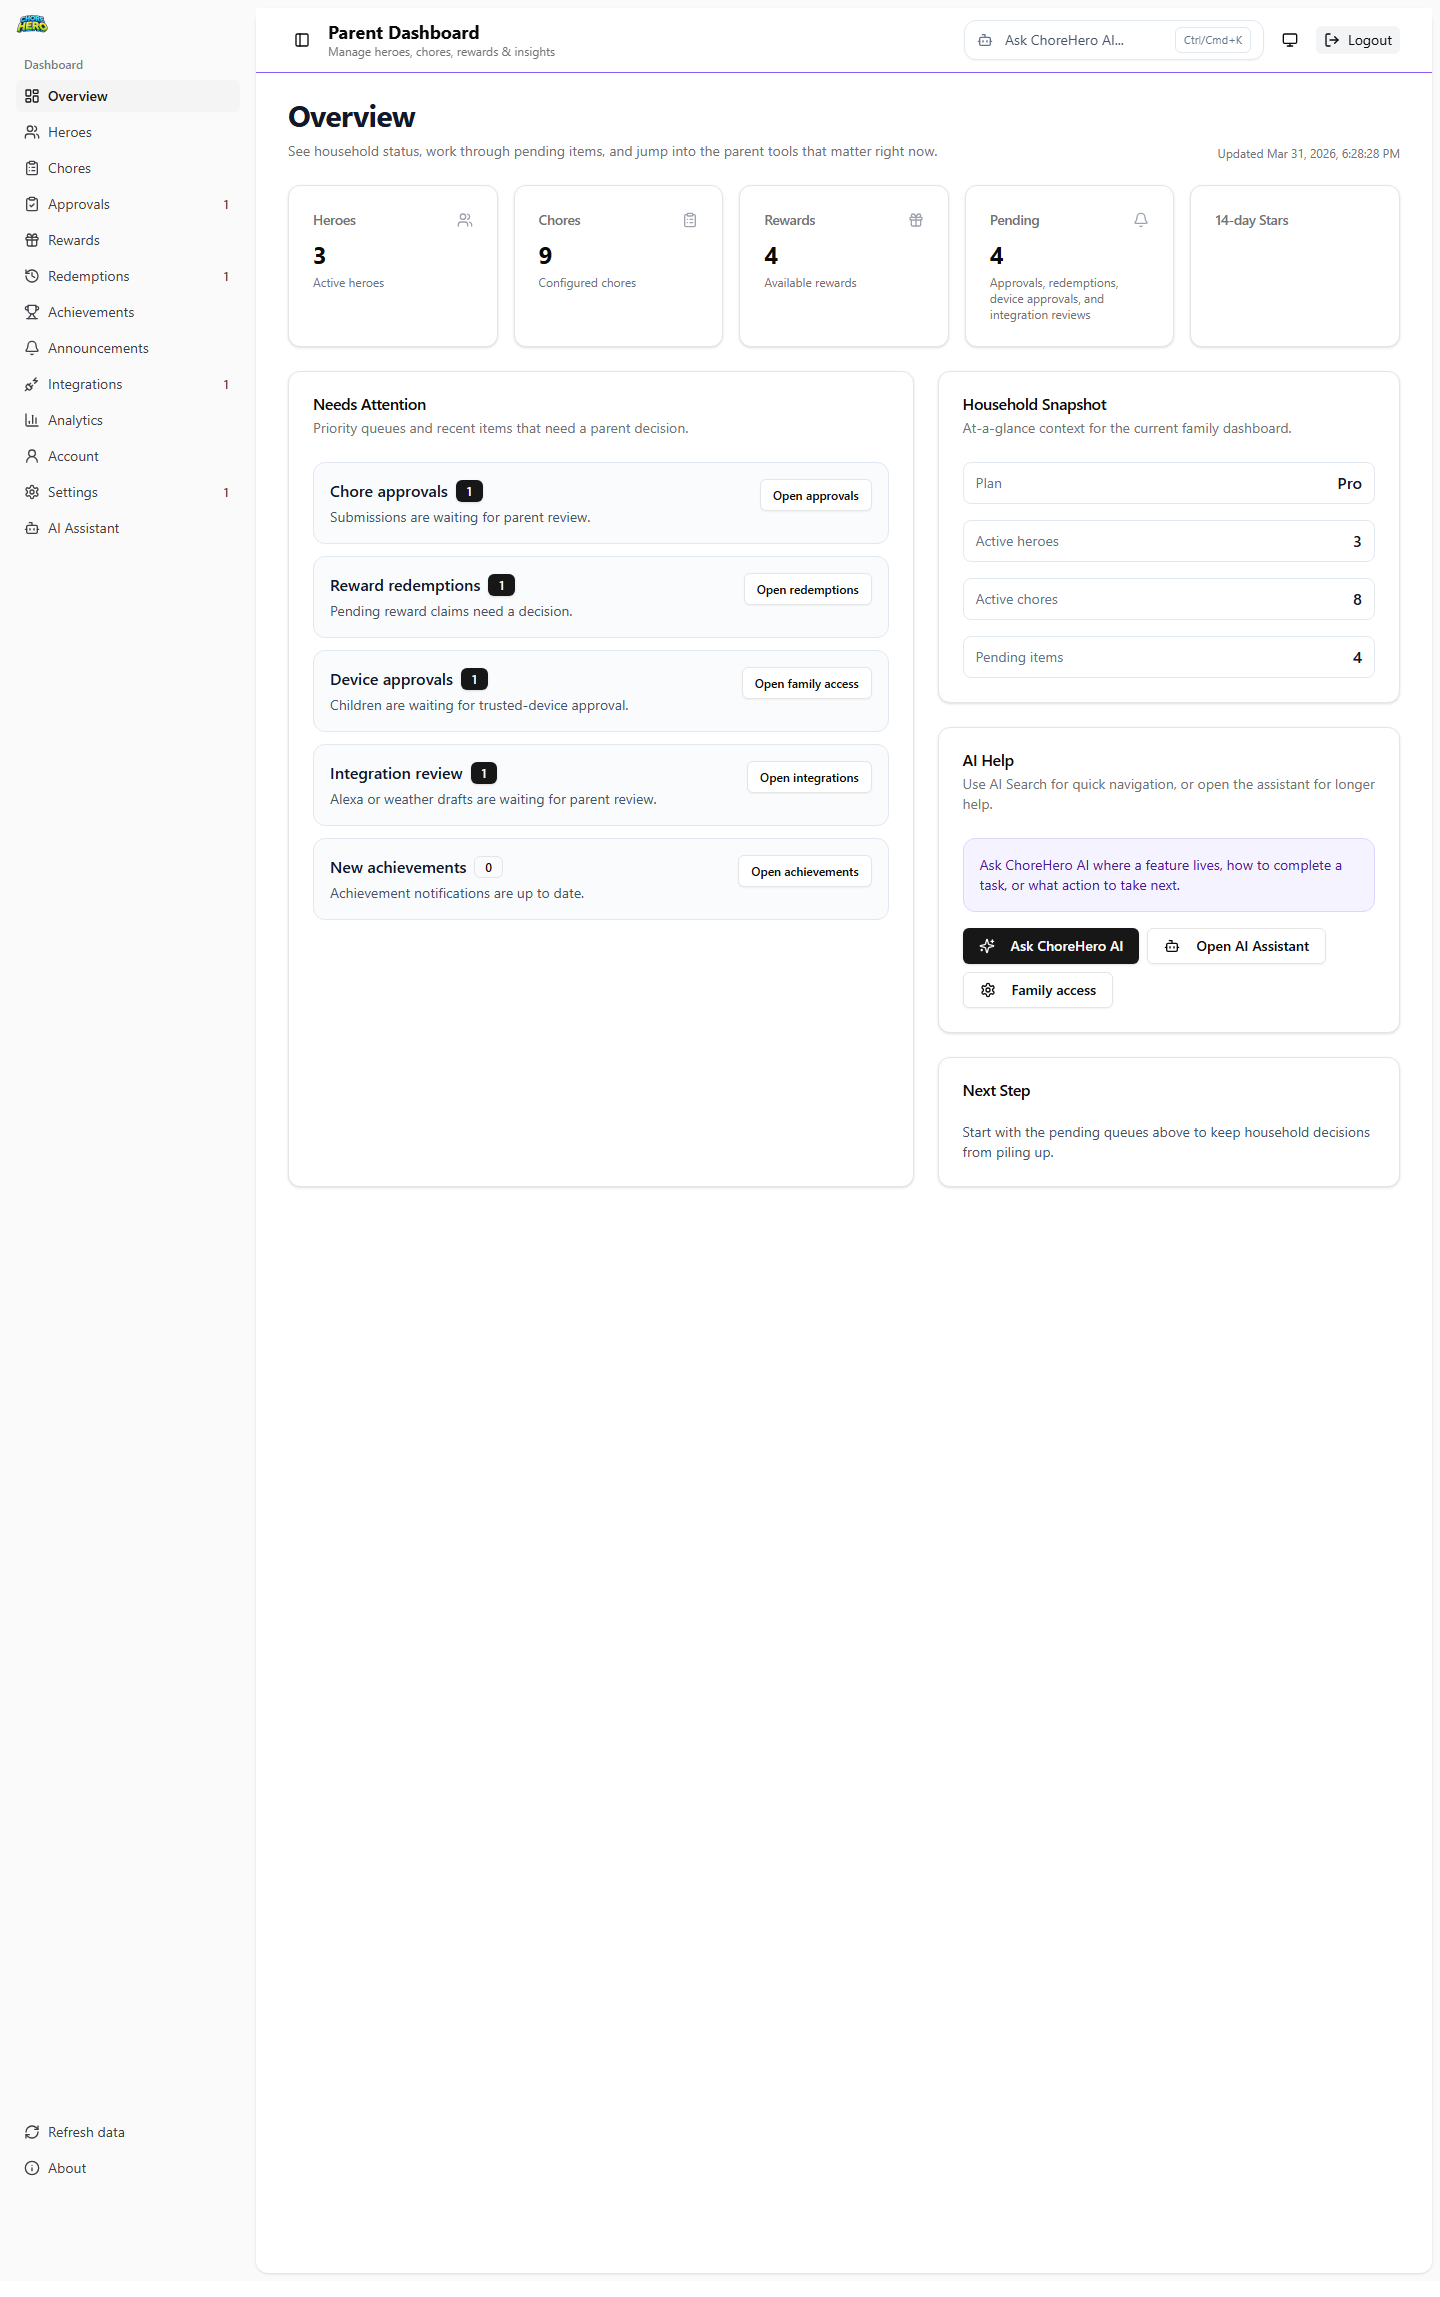1440x2297 pixels.
Task: Click the Rewards gift icon in sidebar
Action: coord(32,240)
